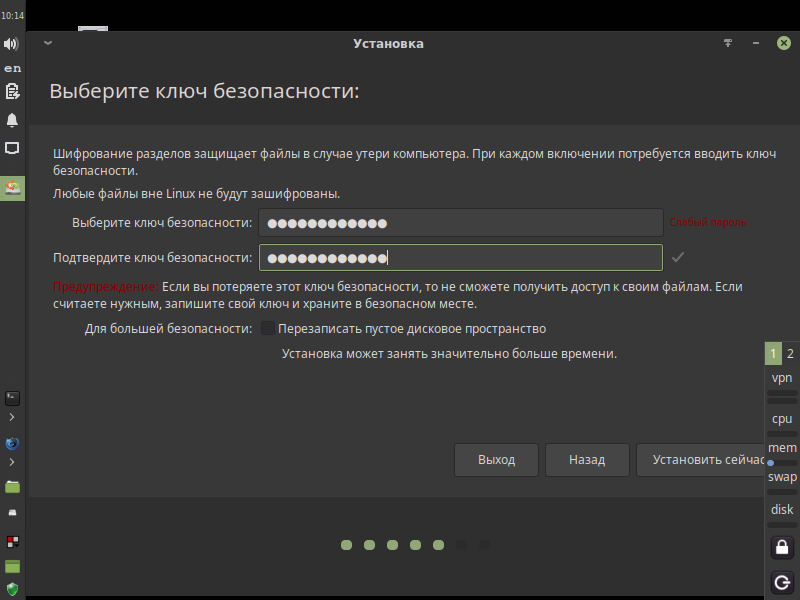Click the lock screen padlock icon
This screenshot has width=800, height=600.
pos(782,547)
